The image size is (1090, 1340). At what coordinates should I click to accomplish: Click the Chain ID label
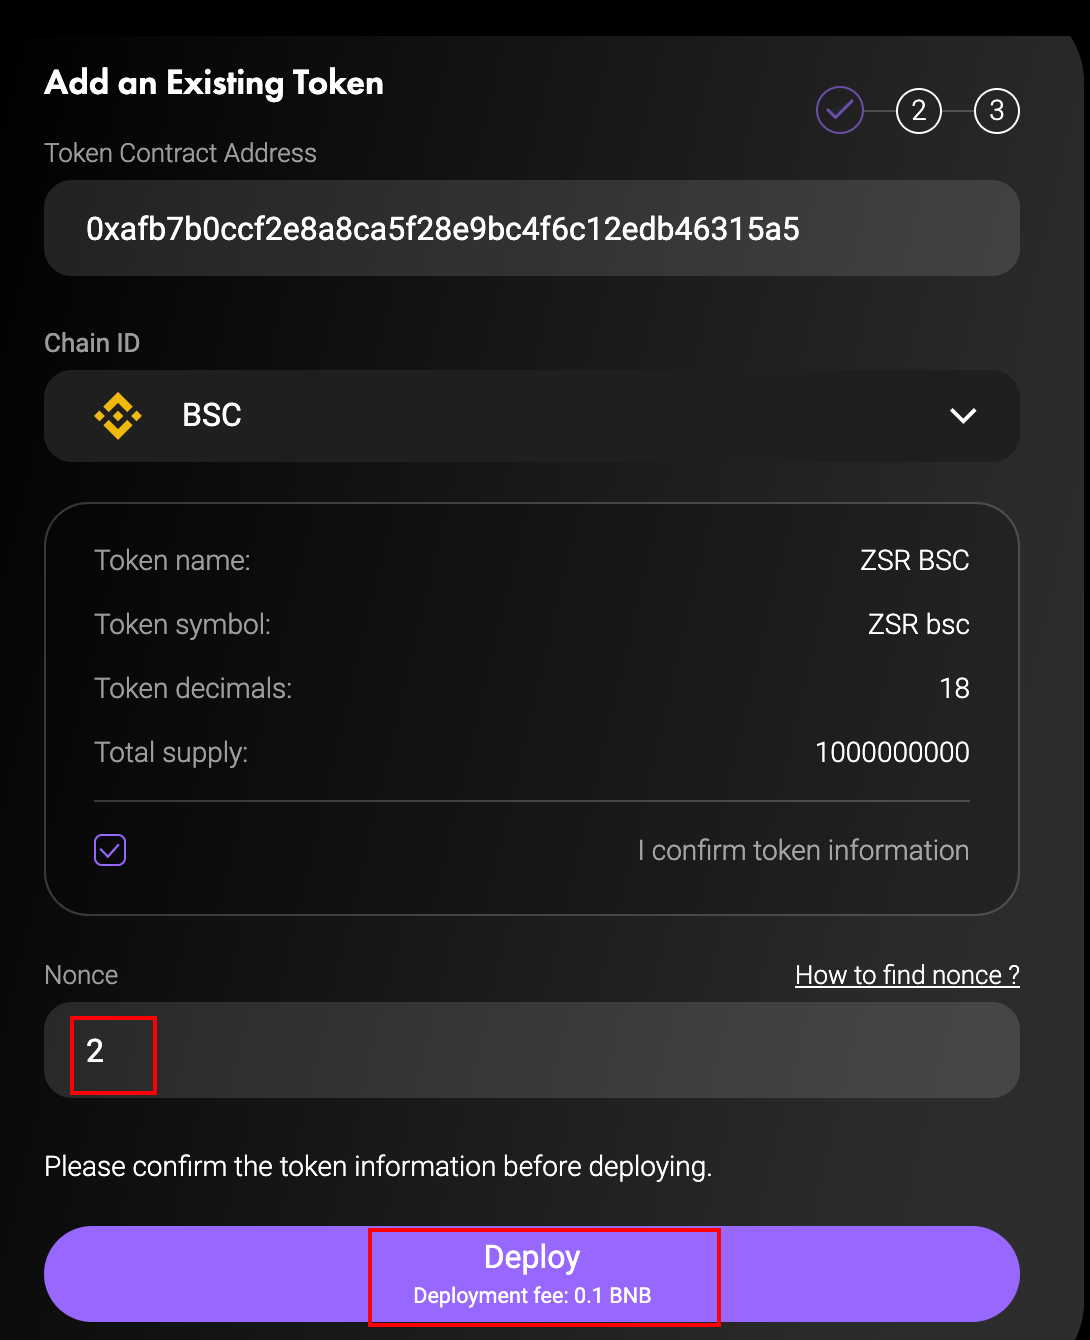pyautogui.click(x=92, y=343)
